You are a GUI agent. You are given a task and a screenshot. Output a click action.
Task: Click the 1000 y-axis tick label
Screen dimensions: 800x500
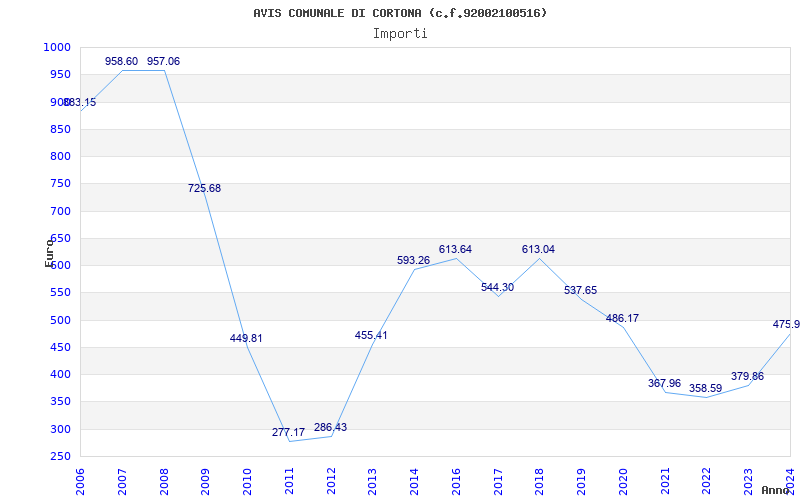pyautogui.click(x=57, y=47)
